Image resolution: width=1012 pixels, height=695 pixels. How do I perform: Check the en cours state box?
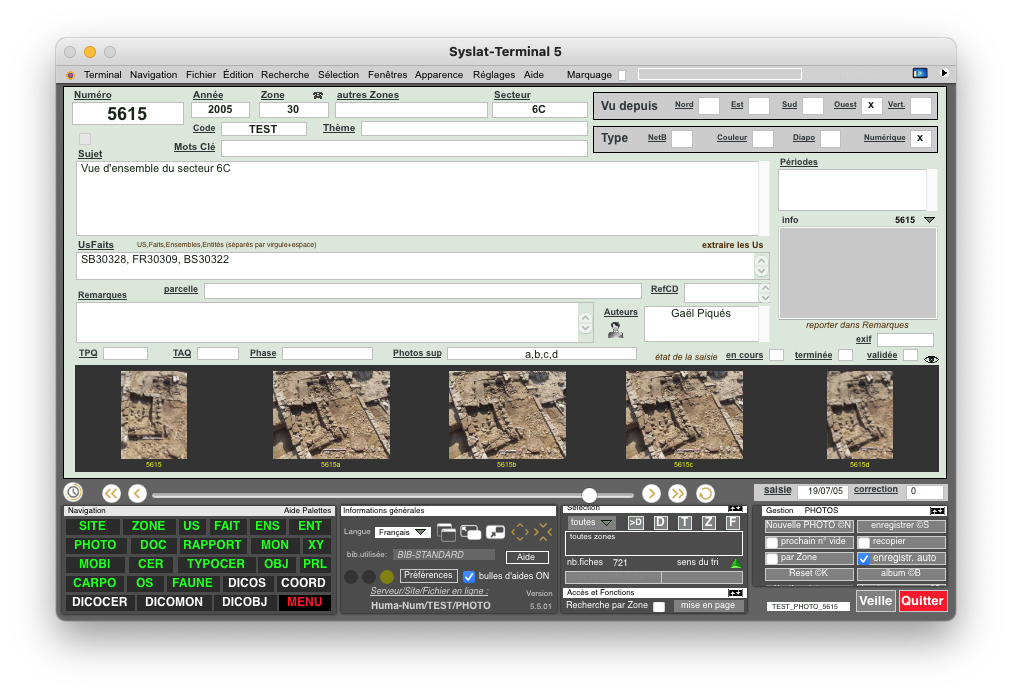coord(776,355)
